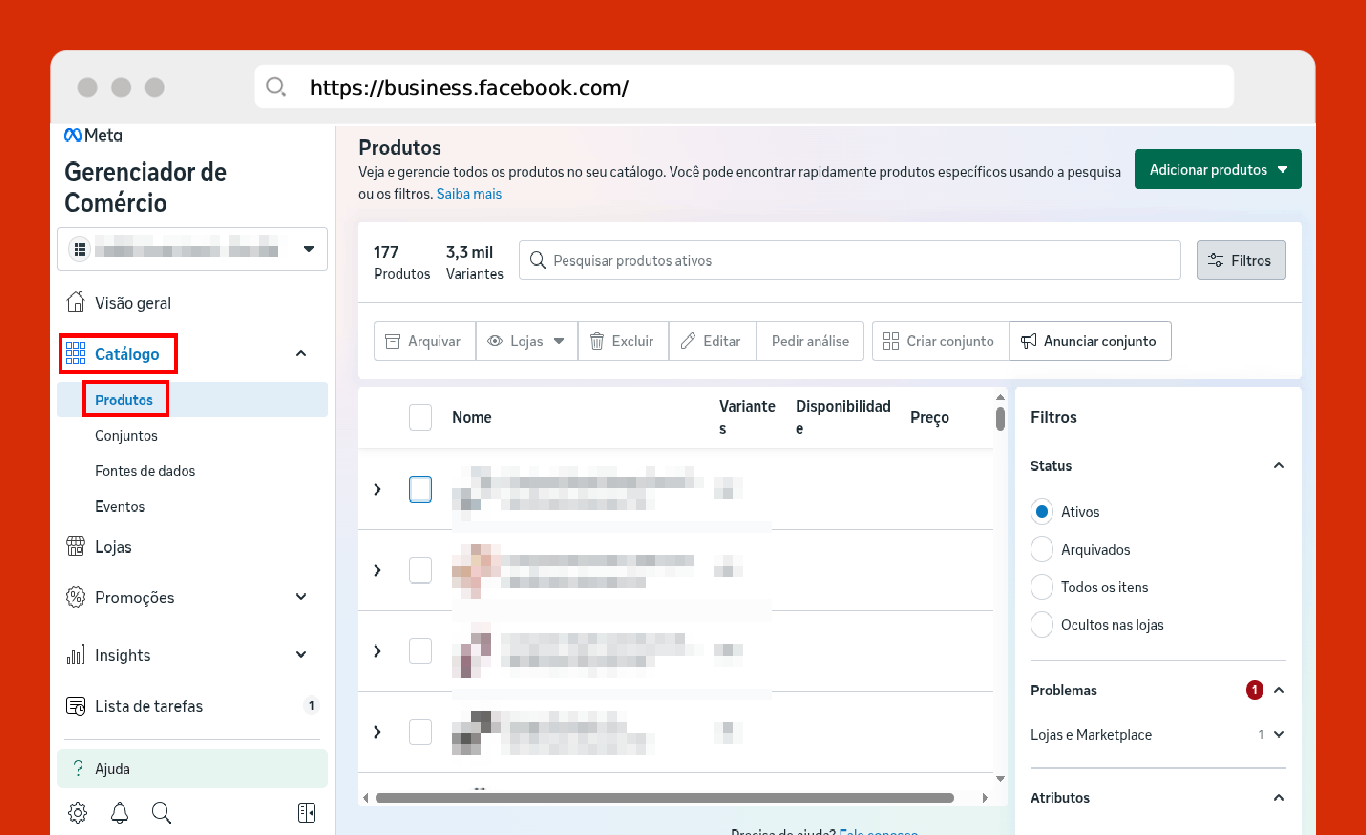Check the select-all checkbox beside Nome

[420, 418]
